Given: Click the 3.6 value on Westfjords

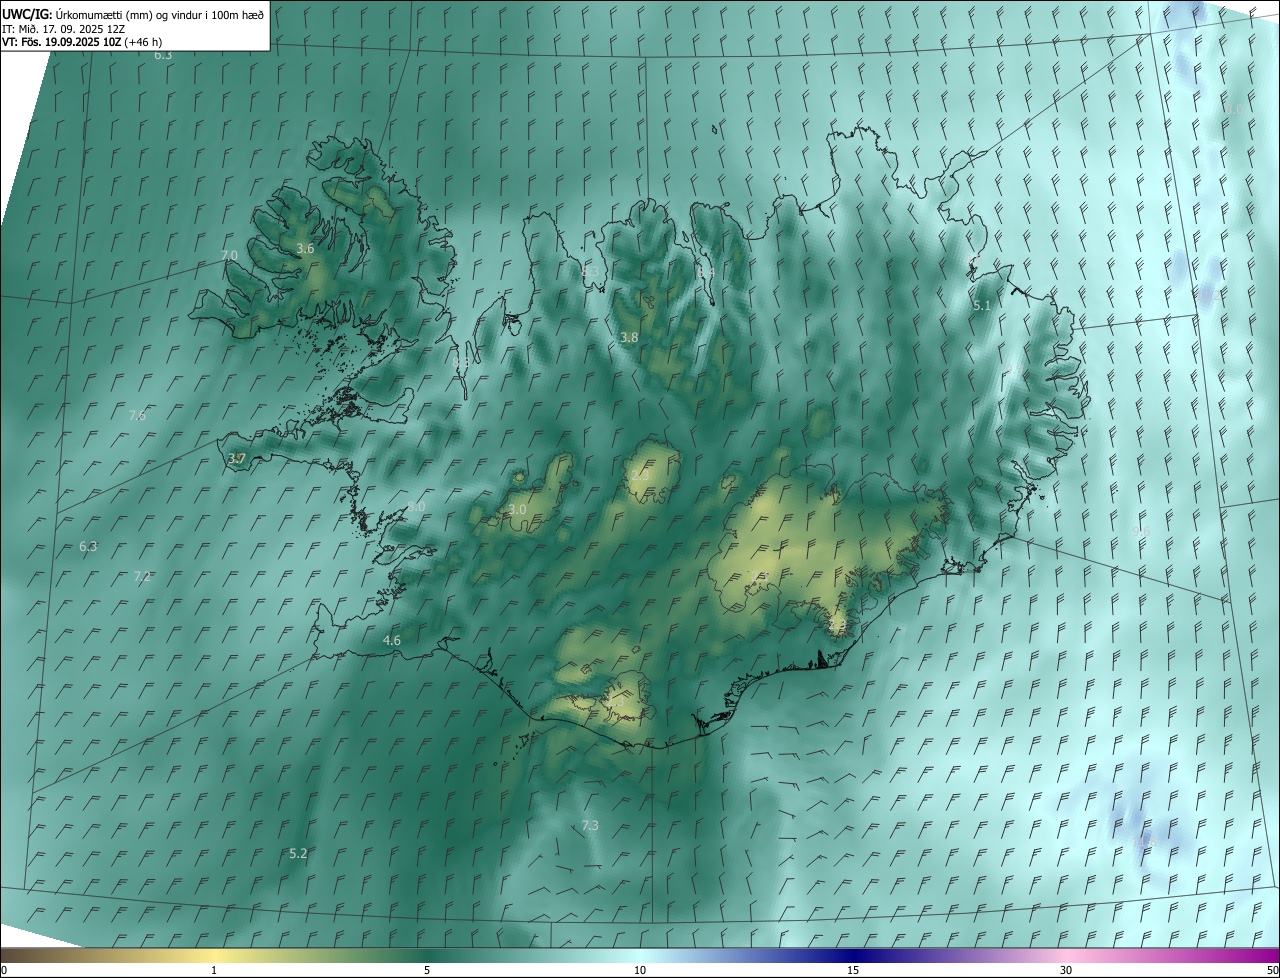Looking at the screenshot, I should point(305,249).
